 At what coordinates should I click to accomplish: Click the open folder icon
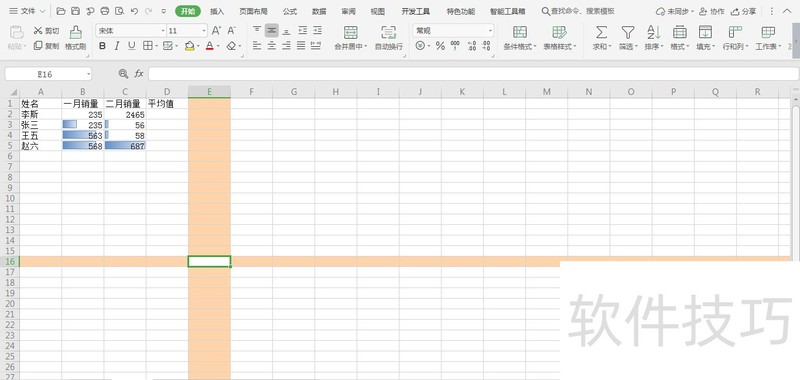coord(61,11)
